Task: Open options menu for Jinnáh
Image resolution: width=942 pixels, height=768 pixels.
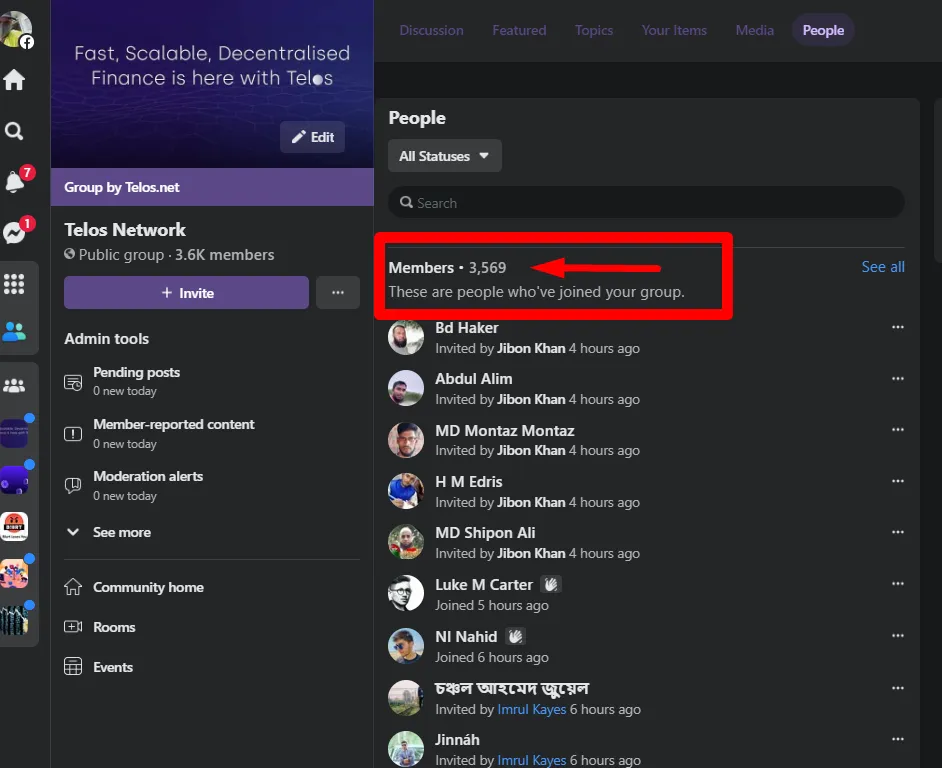Action: (898, 739)
